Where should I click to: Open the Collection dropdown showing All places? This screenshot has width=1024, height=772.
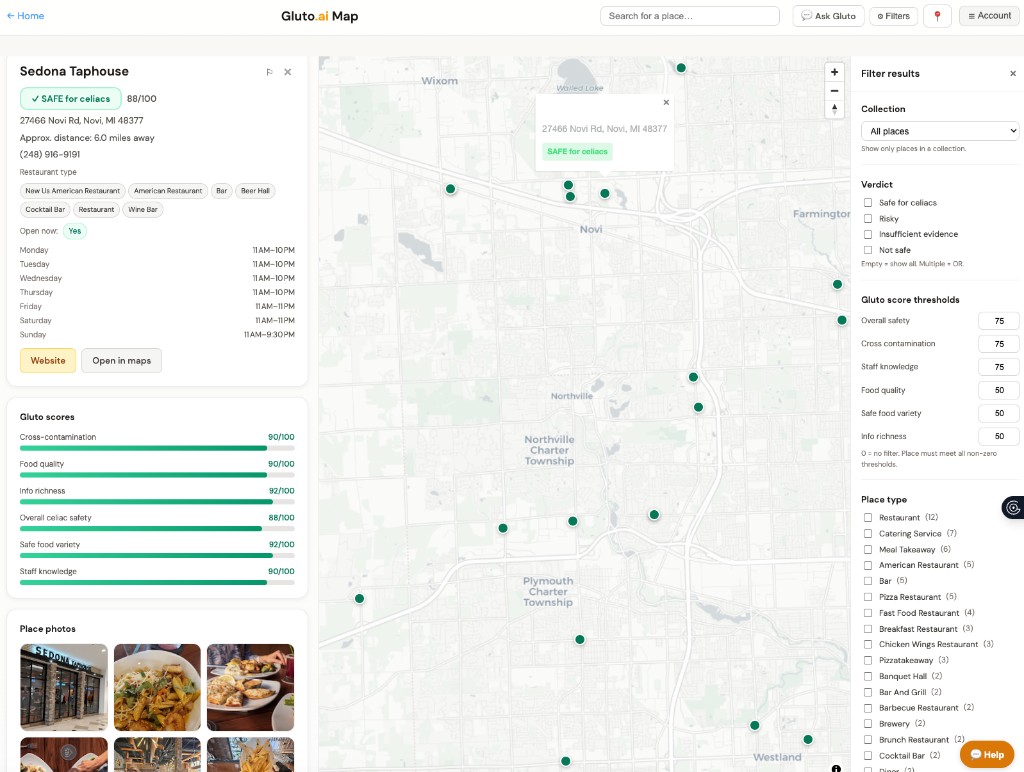point(940,131)
